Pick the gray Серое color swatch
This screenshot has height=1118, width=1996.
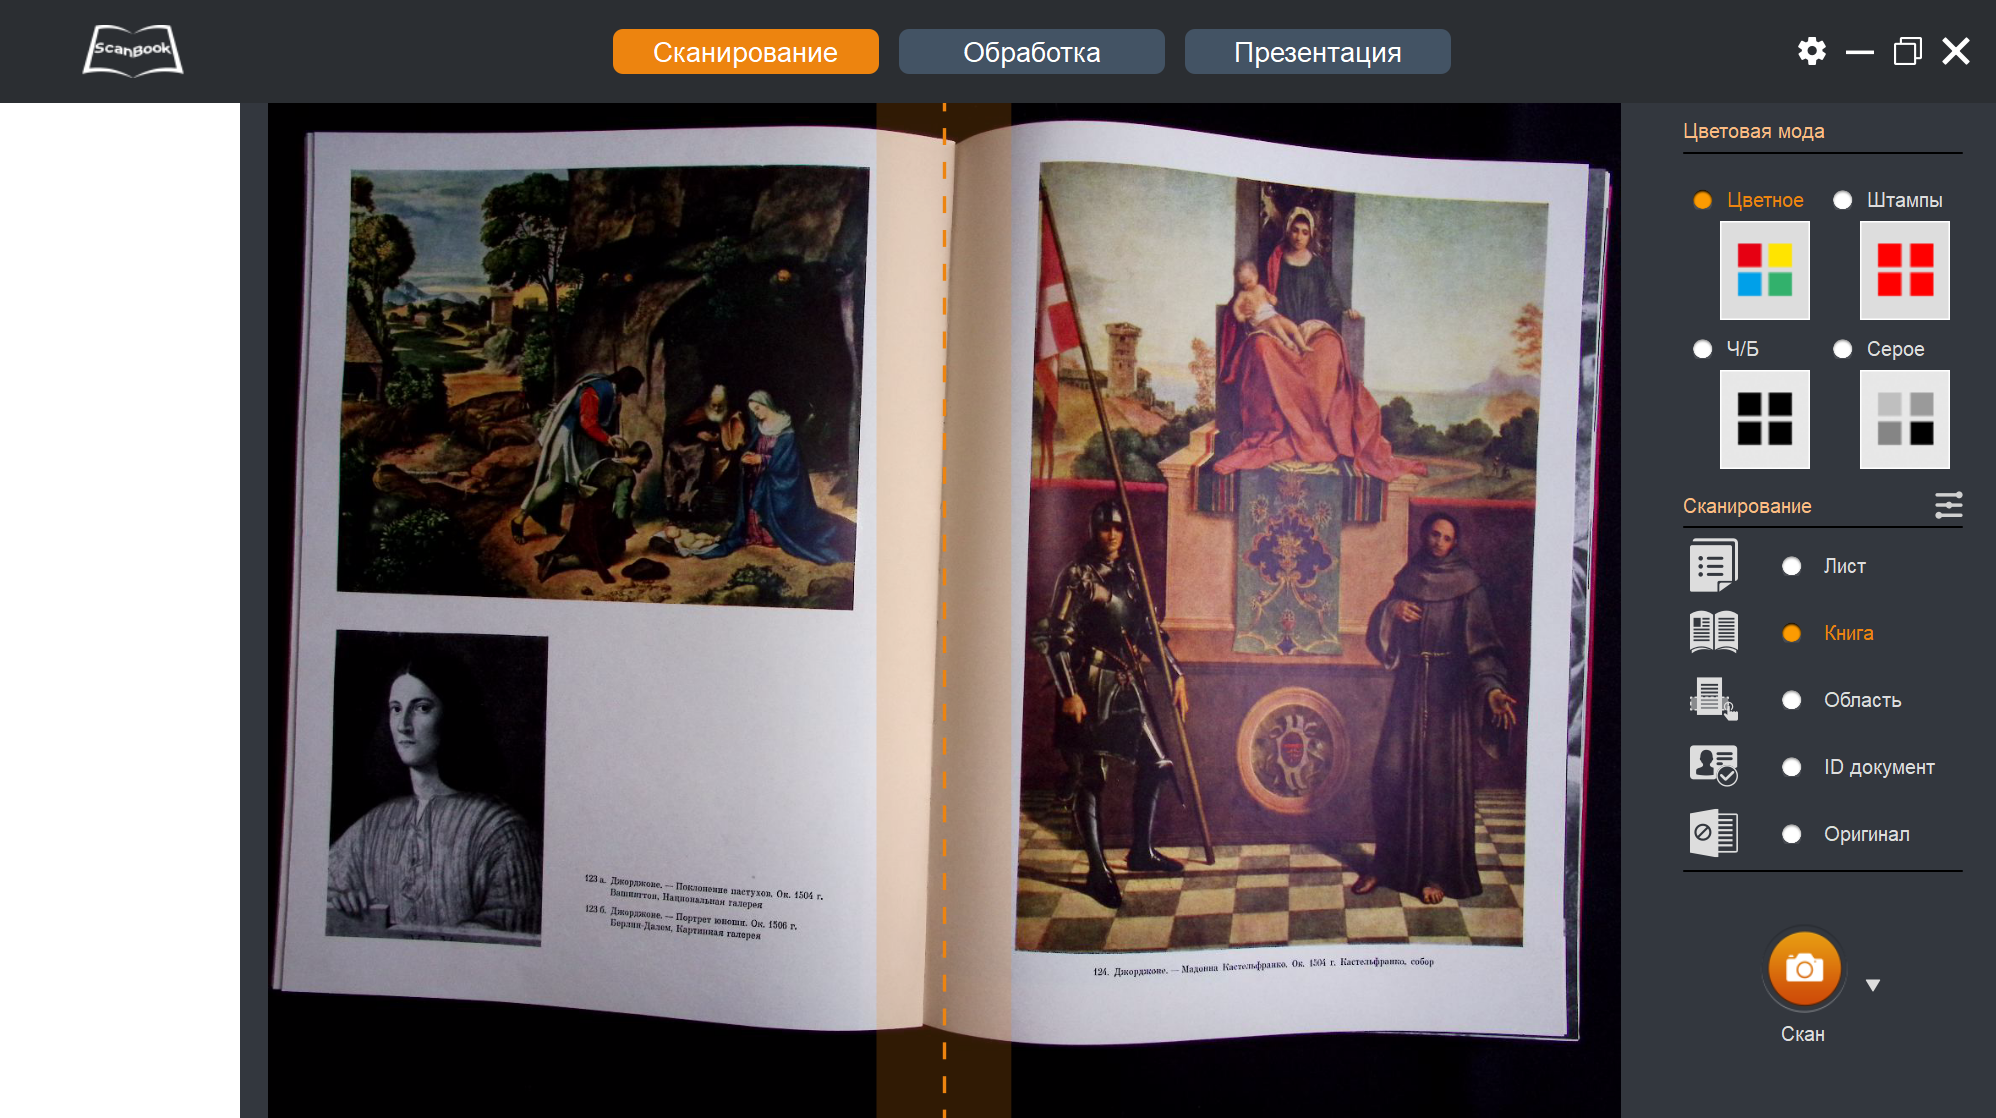click(x=1904, y=419)
